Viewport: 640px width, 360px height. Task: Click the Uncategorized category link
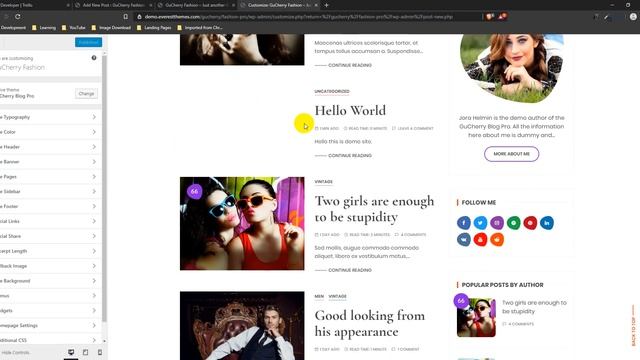pos(332,91)
